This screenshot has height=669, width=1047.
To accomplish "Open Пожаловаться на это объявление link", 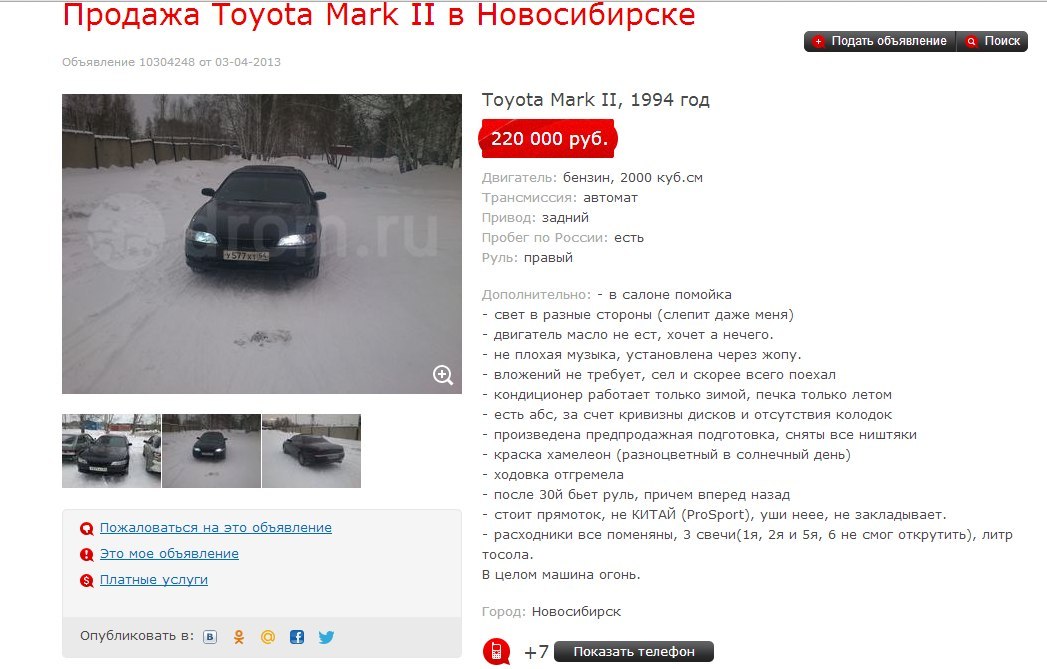I will [216, 527].
